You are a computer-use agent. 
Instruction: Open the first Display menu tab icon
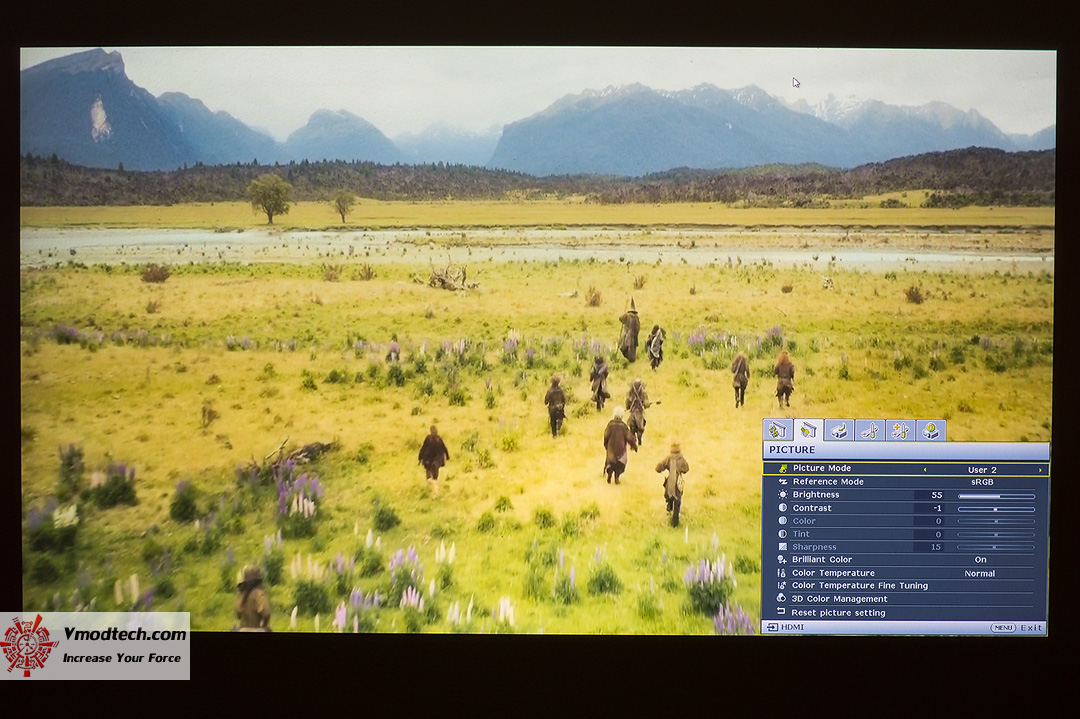(x=778, y=430)
